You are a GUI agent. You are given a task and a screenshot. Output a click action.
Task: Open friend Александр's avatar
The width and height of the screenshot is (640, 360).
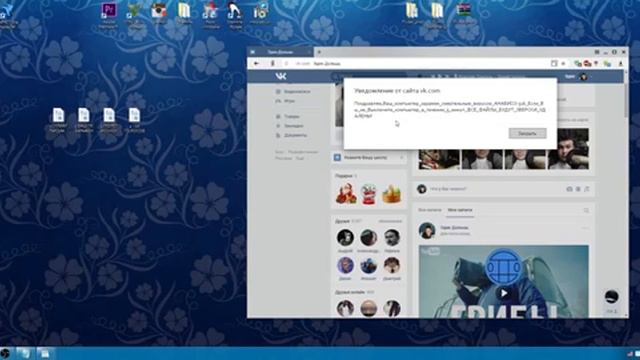click(368, 238)
